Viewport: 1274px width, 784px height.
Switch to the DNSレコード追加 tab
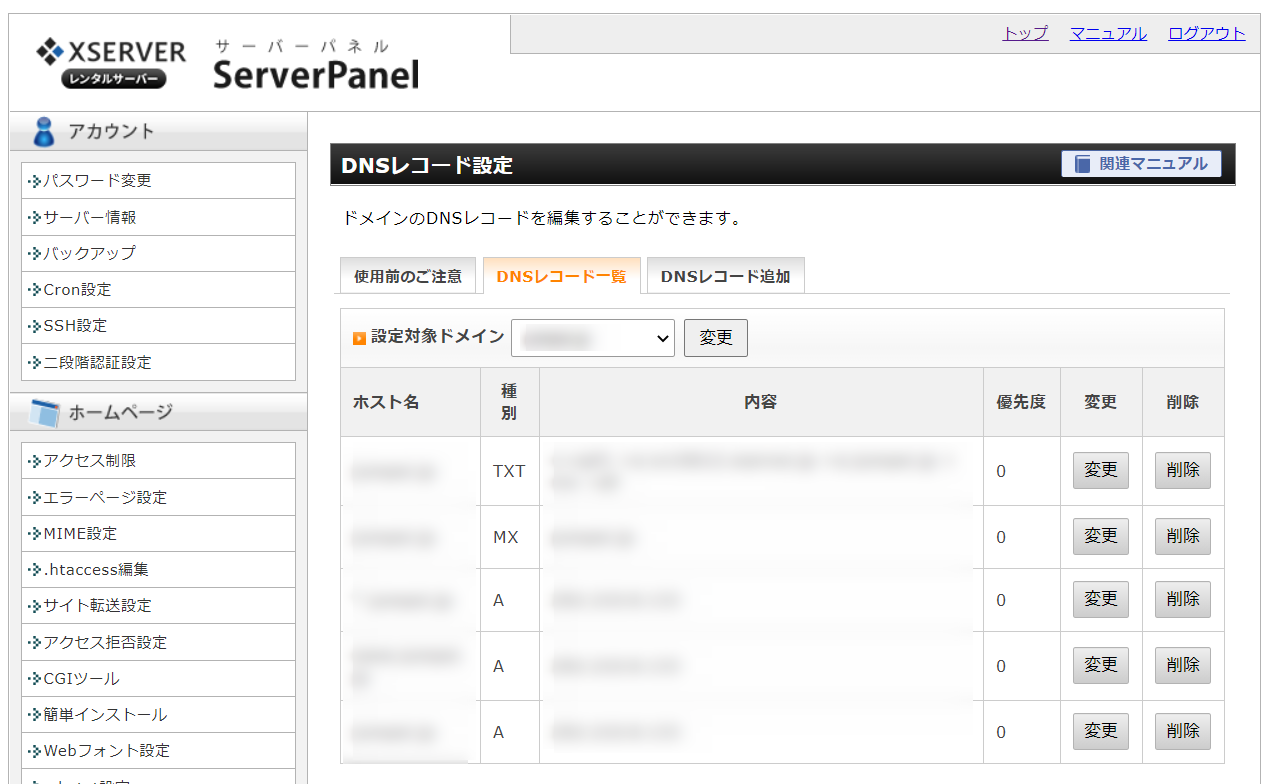point(725,276)
